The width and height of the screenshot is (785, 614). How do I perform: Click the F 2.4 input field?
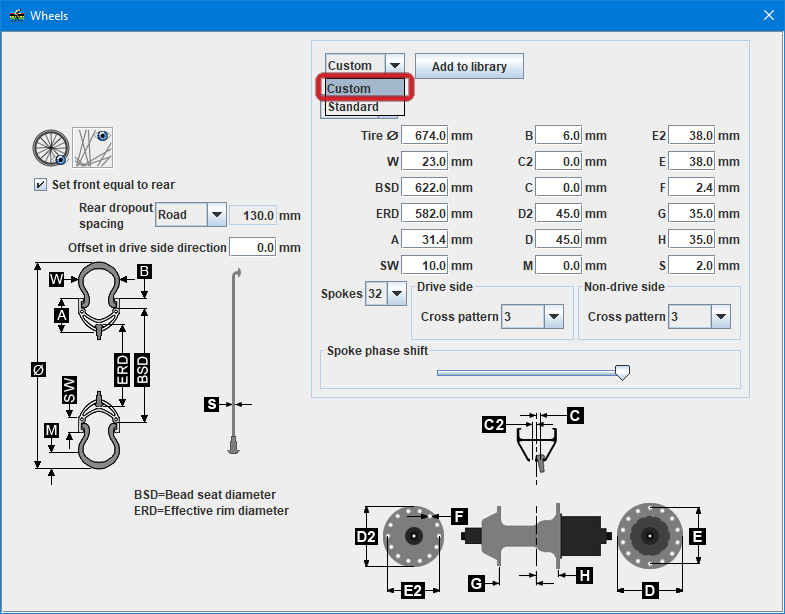692,188
